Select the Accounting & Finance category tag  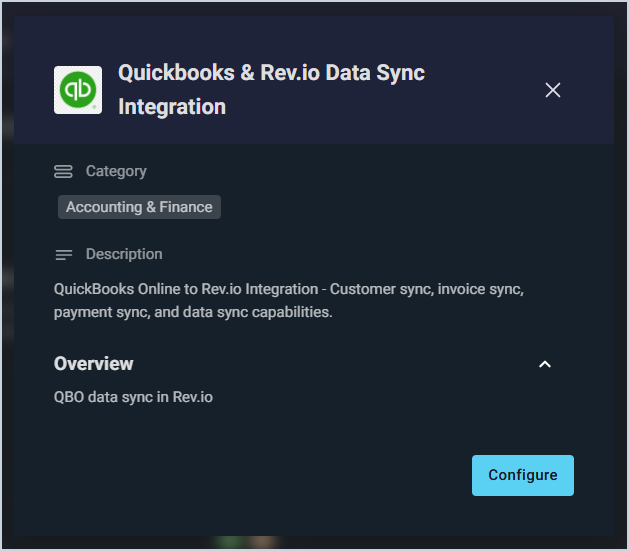tap(139, 207)
